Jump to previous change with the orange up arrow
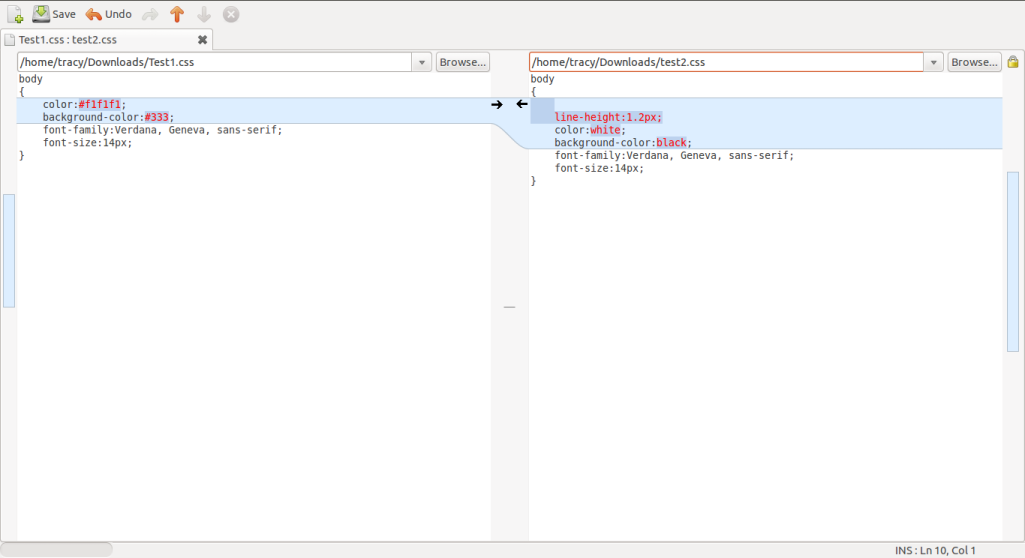Screen dimensions: 1025x558 point(177,14)
